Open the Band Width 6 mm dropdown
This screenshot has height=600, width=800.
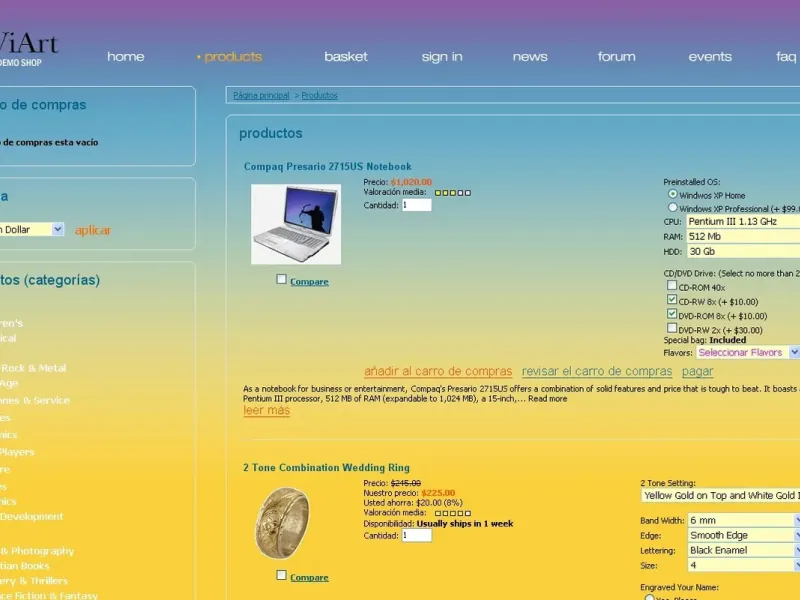(x=743, y=520)
